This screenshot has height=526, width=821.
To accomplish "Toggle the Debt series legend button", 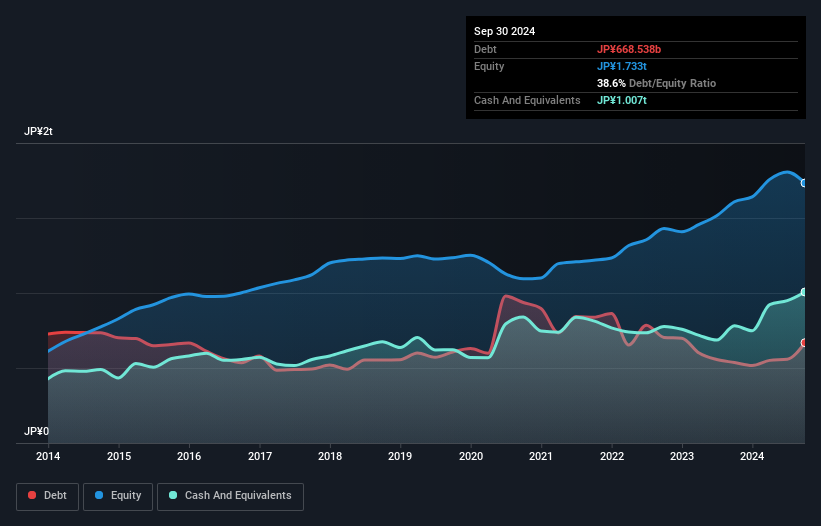I will pos(47,496).
